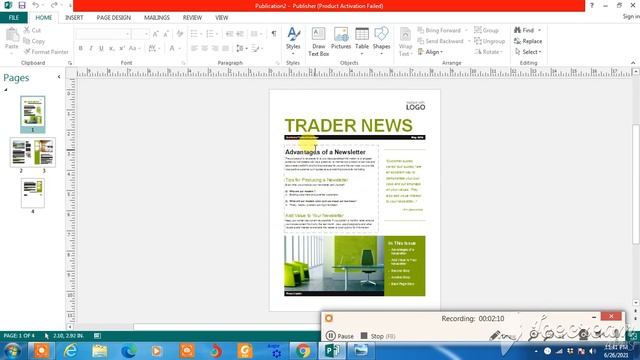The height and width of the screenshot is (360, 640).
Task: Open the Select dropdown
Action: [528, 52]
